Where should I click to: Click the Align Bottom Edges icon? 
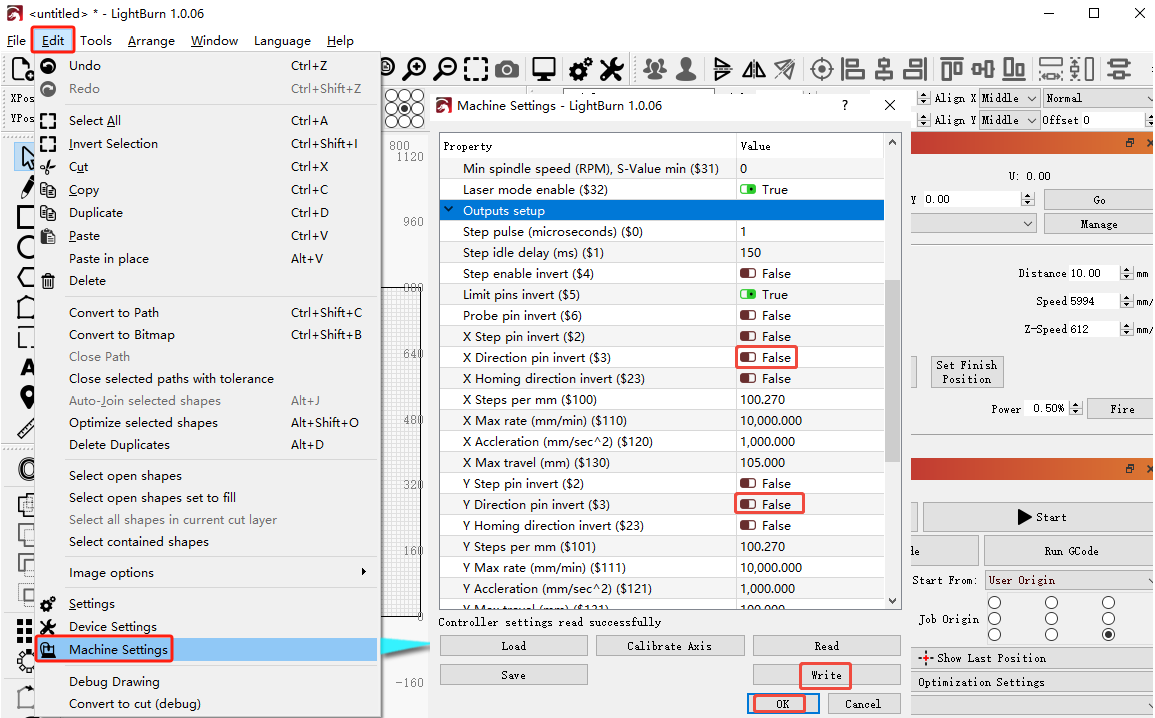1014,69
